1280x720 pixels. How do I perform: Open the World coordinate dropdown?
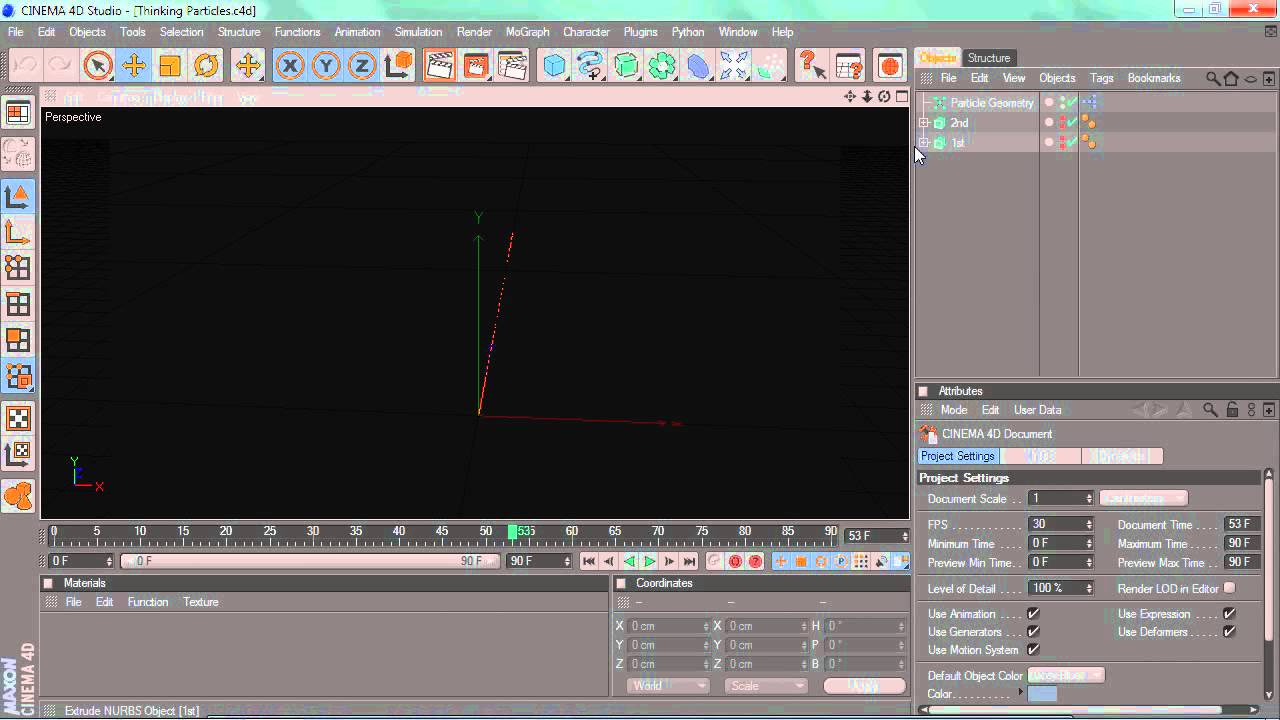(x=668, y=686)
